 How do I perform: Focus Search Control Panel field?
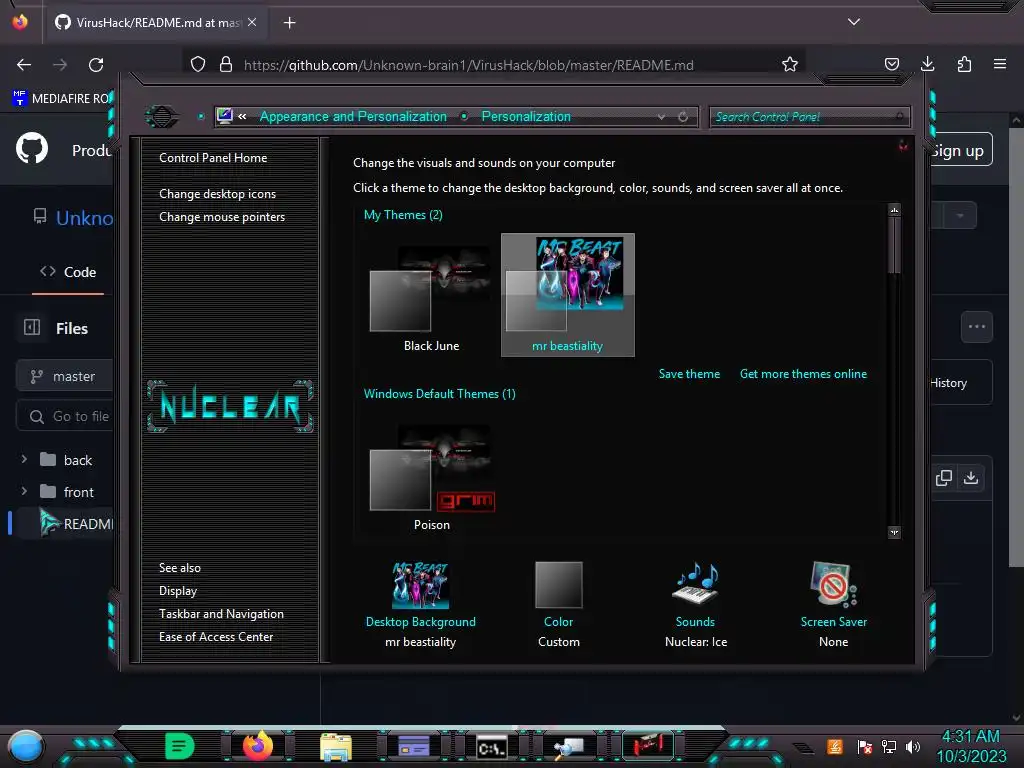pos(808,117)
